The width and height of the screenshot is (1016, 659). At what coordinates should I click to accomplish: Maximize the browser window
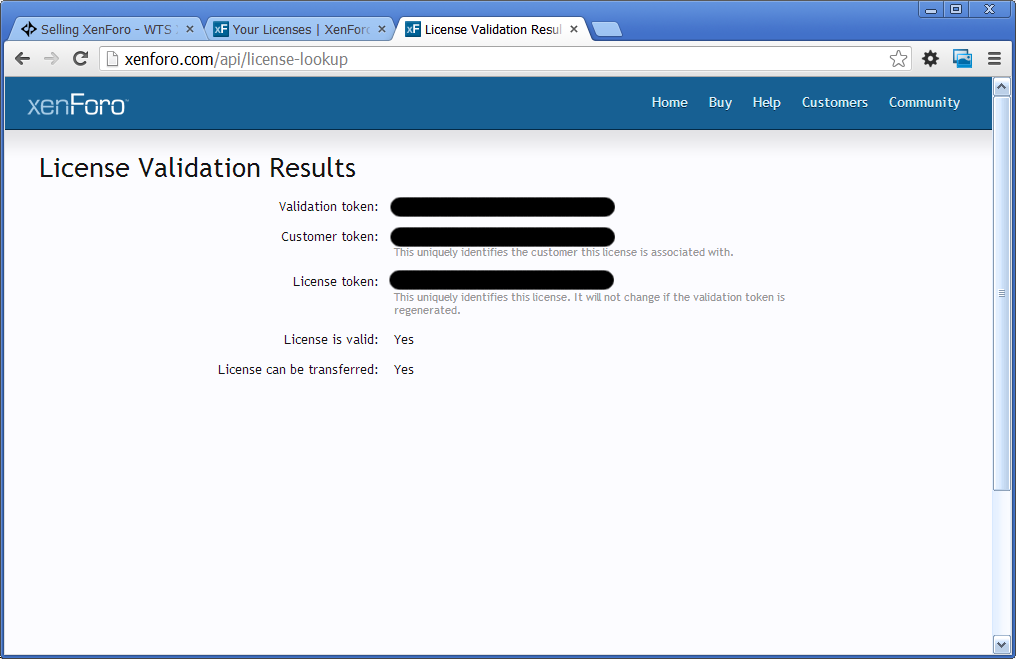pos(956,9)
